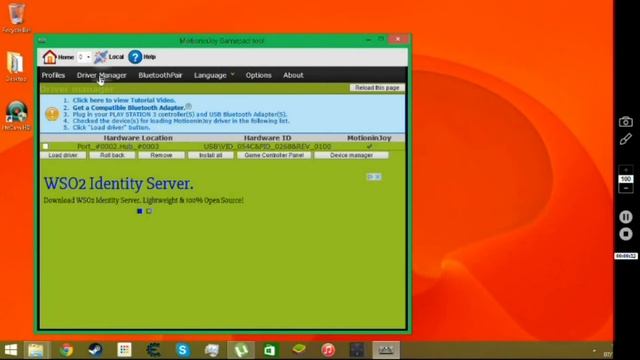
Task: Open uTorrent from the taskbar
Action: pyautogui.click(x=241, y=350)
